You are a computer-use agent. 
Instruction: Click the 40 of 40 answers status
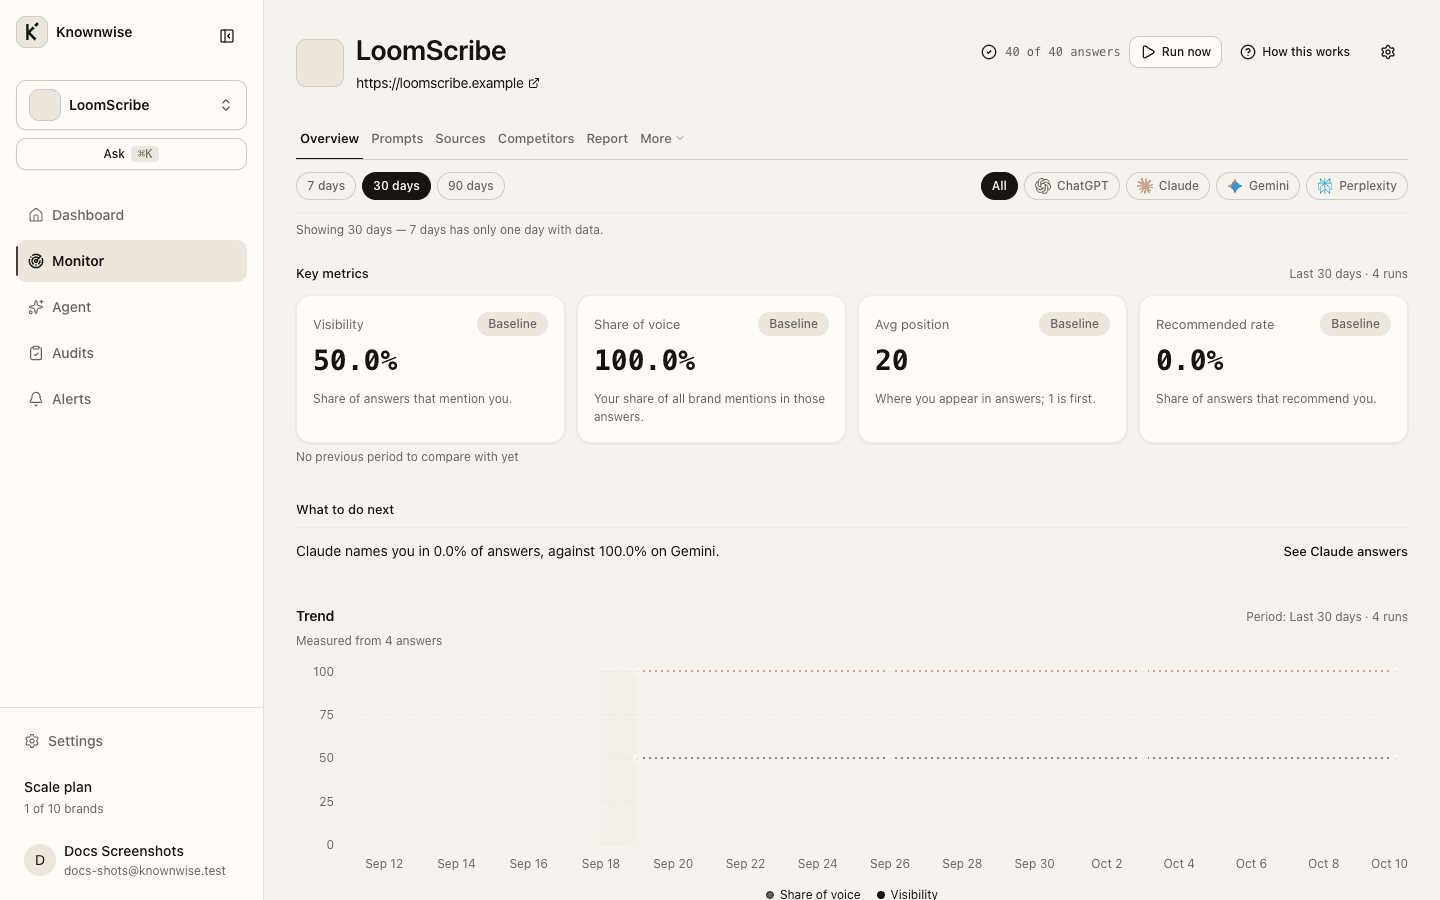point(1050,52)
